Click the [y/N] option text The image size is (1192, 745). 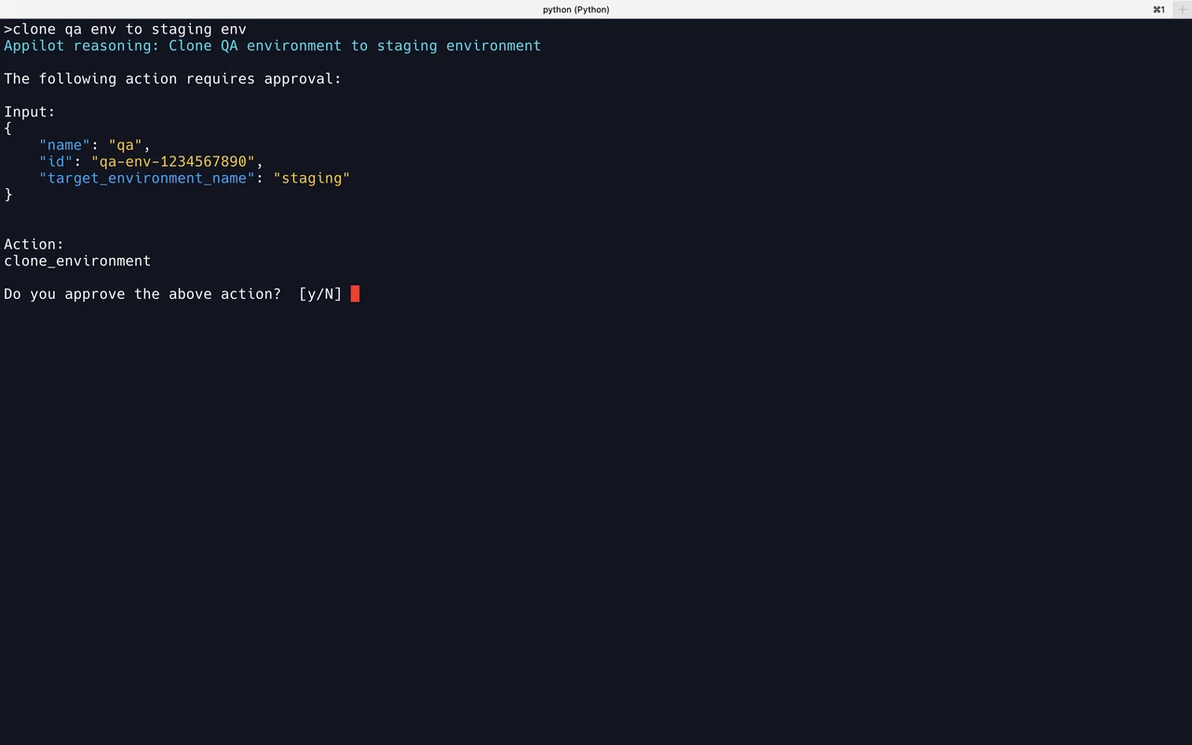320,293
